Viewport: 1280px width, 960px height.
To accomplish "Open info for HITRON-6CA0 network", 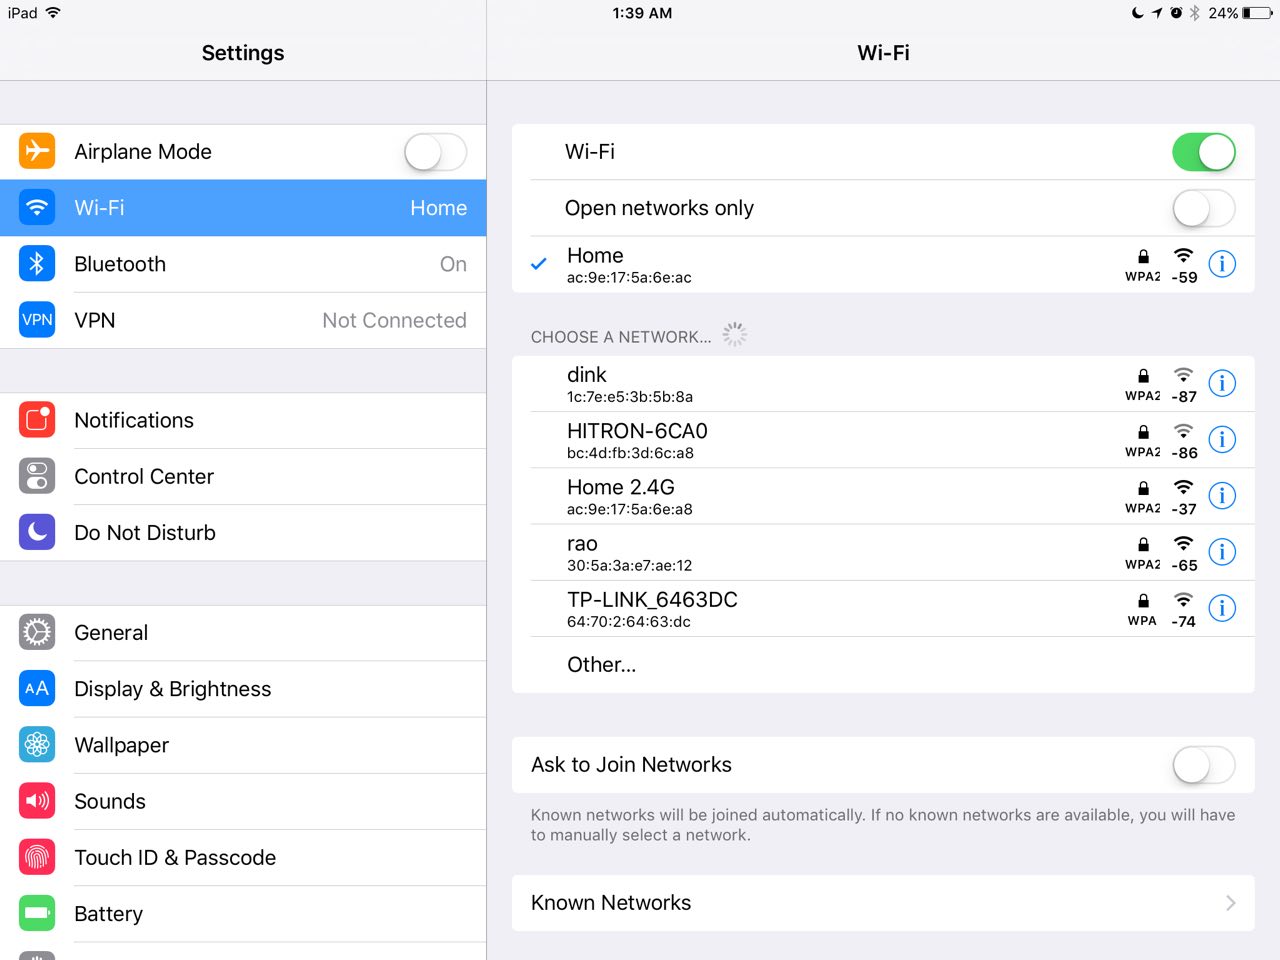I will click(1222, 439).
